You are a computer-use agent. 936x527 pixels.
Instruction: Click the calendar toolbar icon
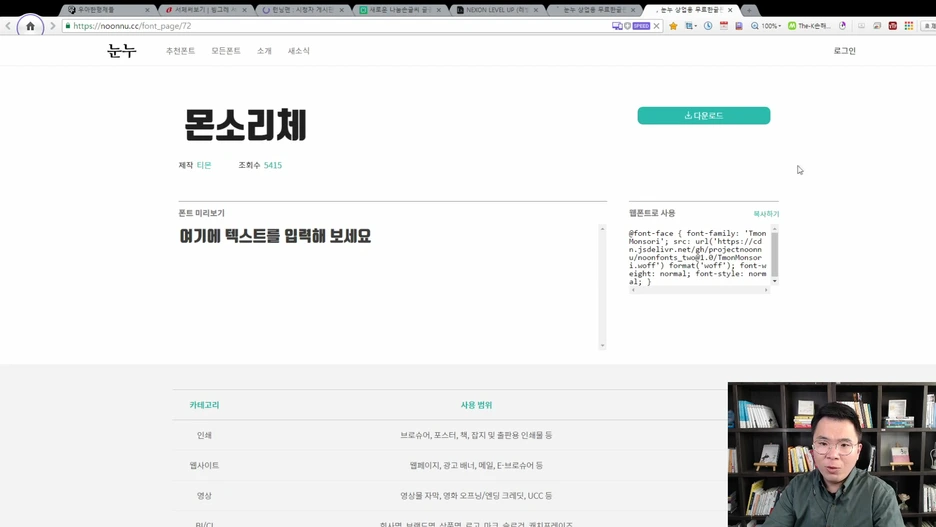(x=723, y=26)
